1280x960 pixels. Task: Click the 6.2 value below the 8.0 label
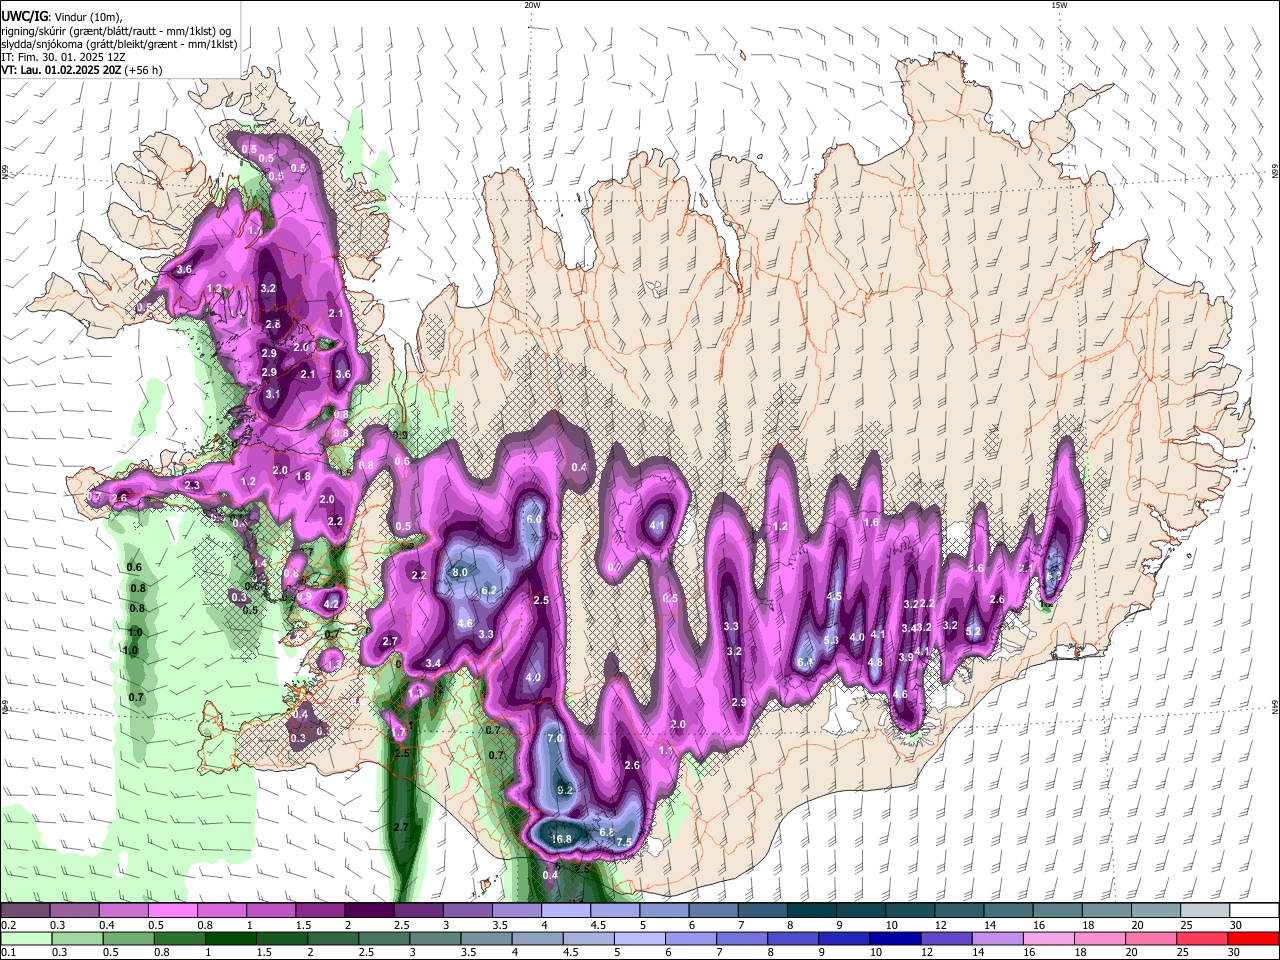[x=489, y=591]
